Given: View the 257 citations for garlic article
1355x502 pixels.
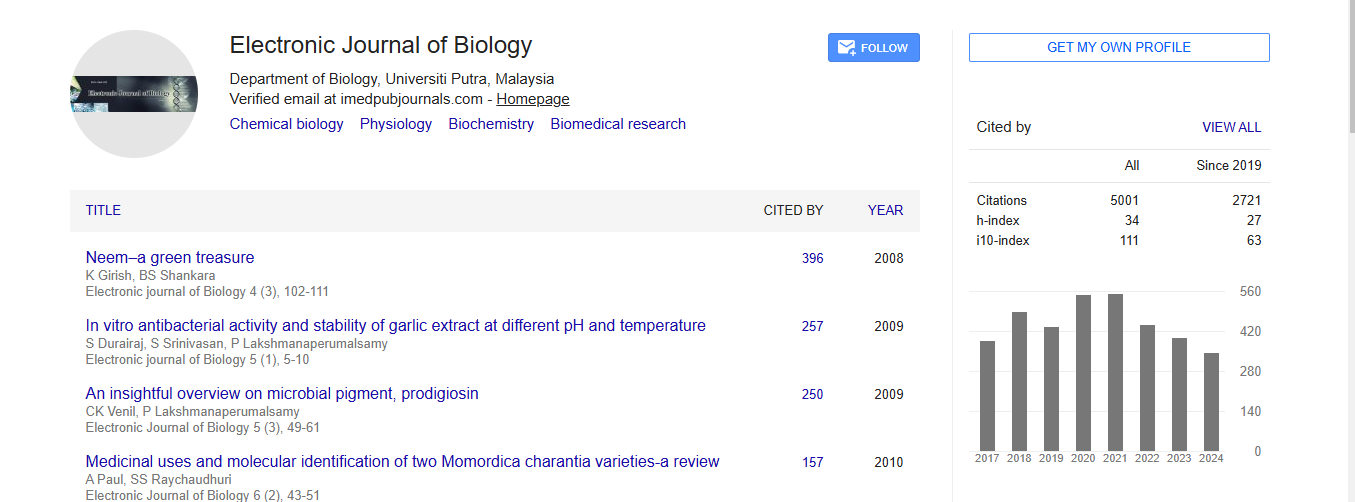Looking at the screenshot, I should 812,326.
